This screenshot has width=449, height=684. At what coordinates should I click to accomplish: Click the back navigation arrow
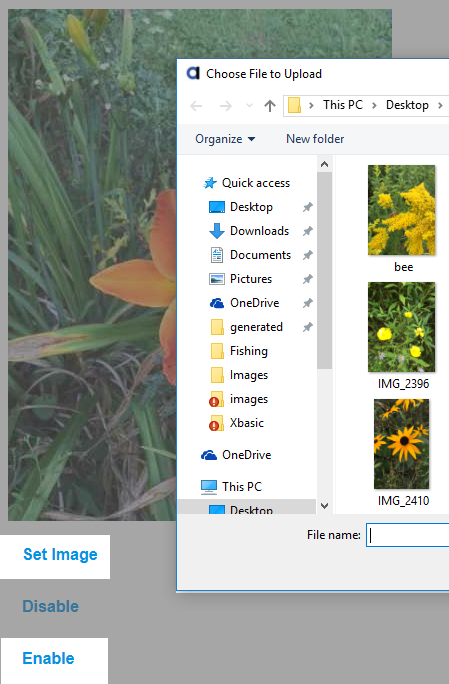click(x=196, y=106)
